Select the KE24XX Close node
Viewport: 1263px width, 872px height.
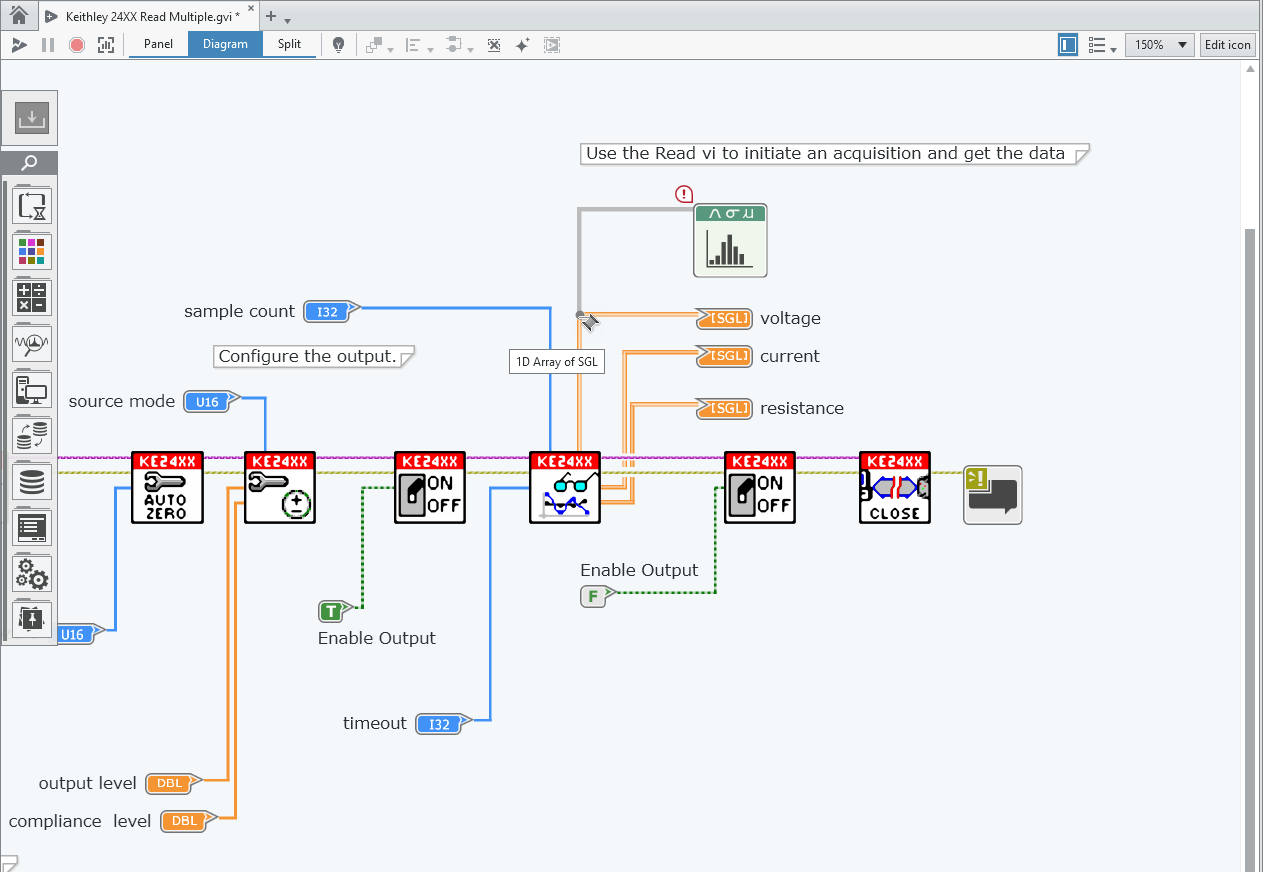click(x=894, y=487)
